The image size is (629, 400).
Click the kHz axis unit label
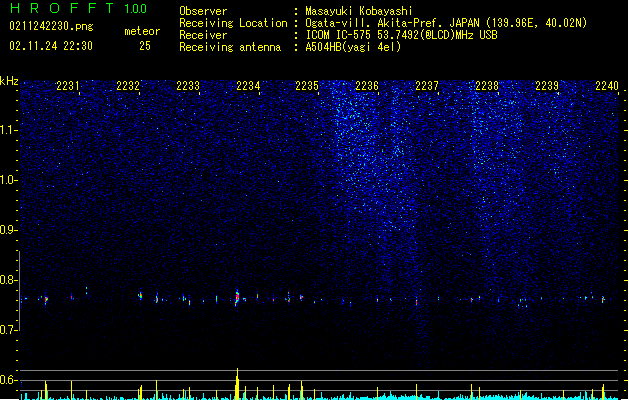pyautogui.click(x=9, y=81)
